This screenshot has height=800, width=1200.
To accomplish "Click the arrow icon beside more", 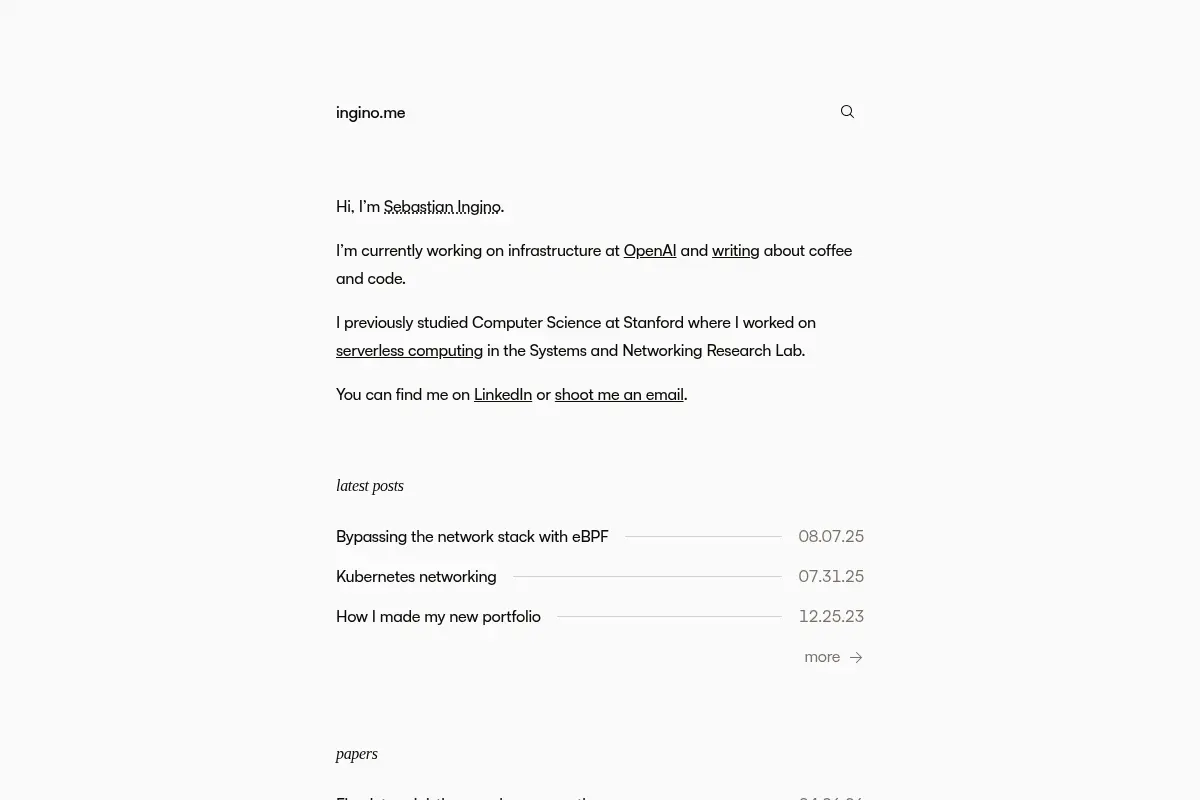I will click(856, 657).
